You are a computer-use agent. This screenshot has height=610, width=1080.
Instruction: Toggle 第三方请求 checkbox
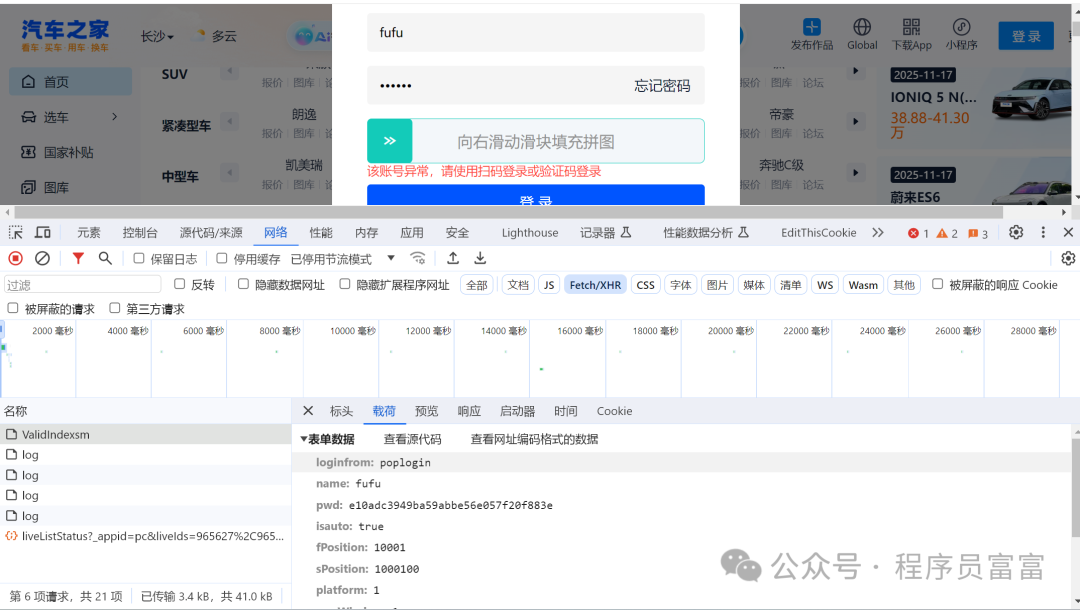click(x=114, y=308)
